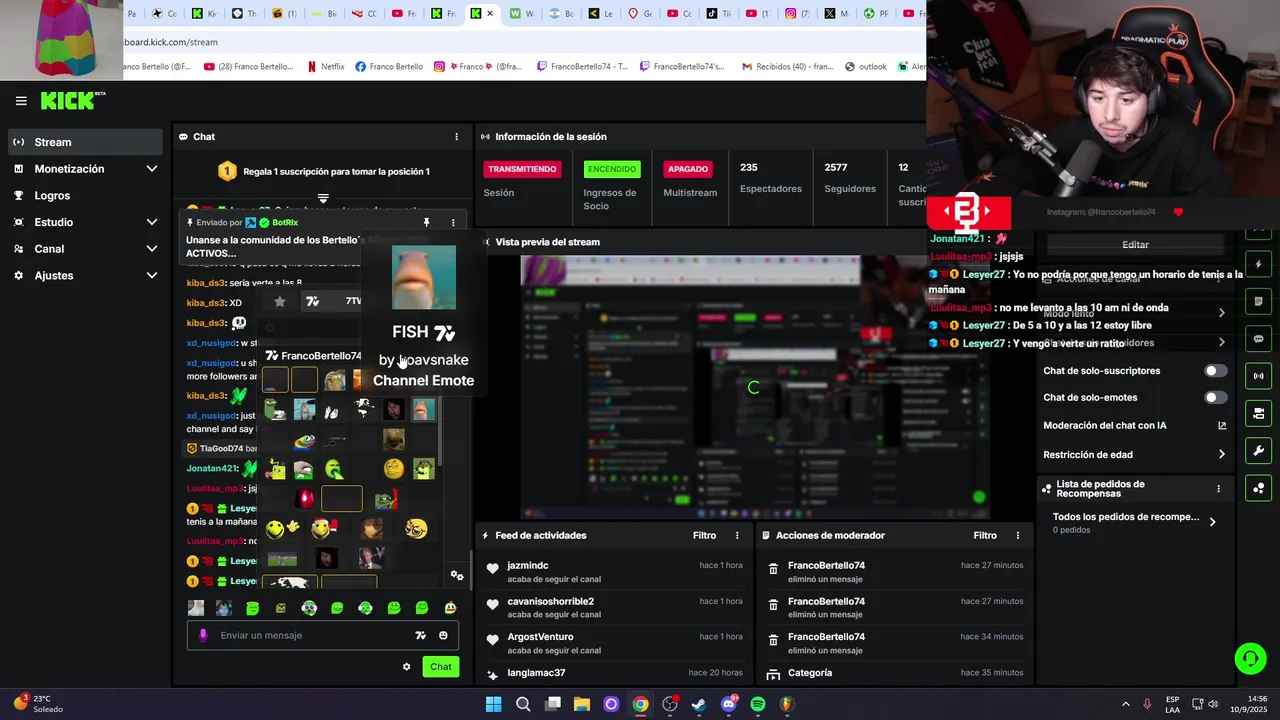Open Moderación del chat con IA external link
1280x720 pixels.
click(1222, 425)
